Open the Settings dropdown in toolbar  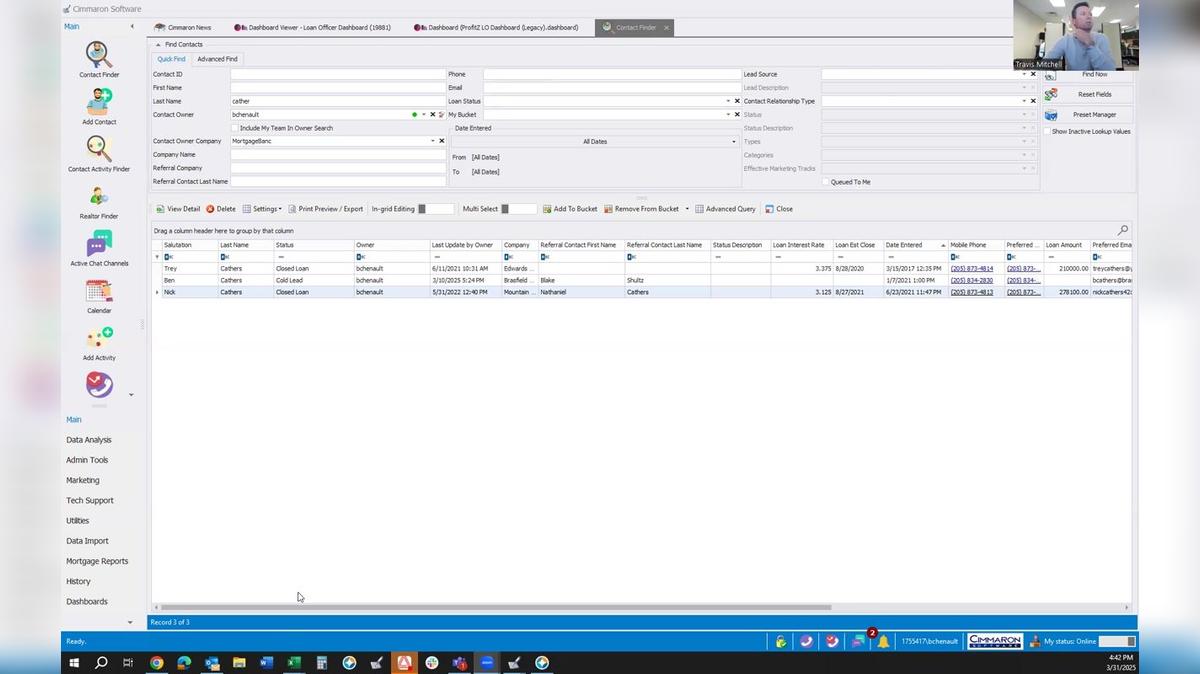262,209
